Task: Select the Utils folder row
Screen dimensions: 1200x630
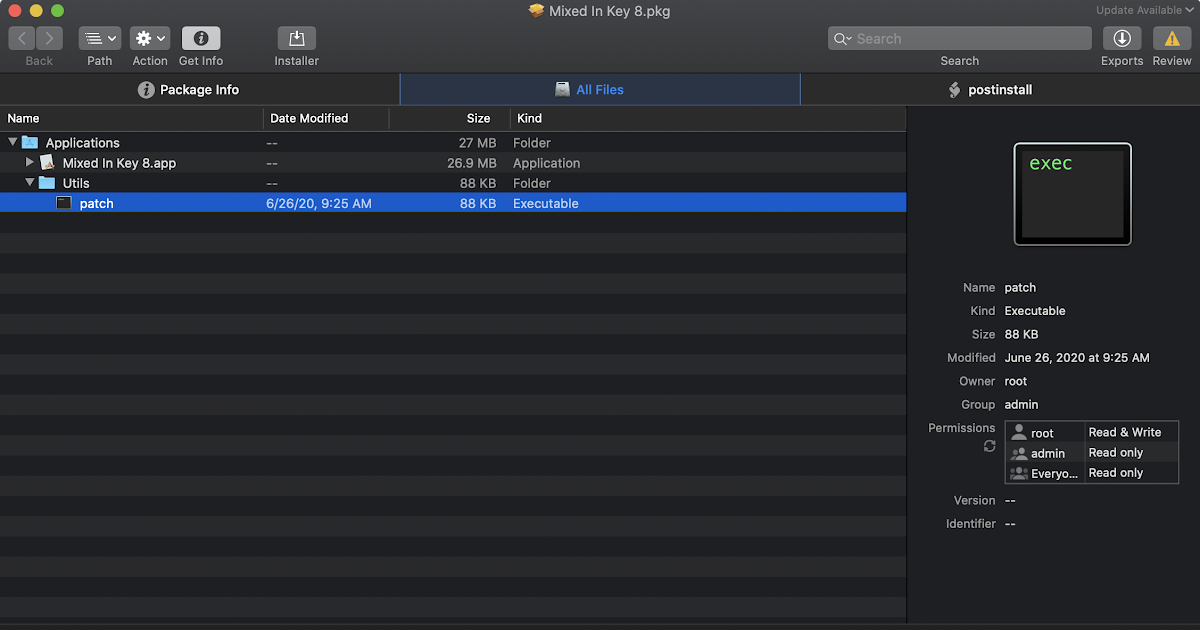Action: 453,183
